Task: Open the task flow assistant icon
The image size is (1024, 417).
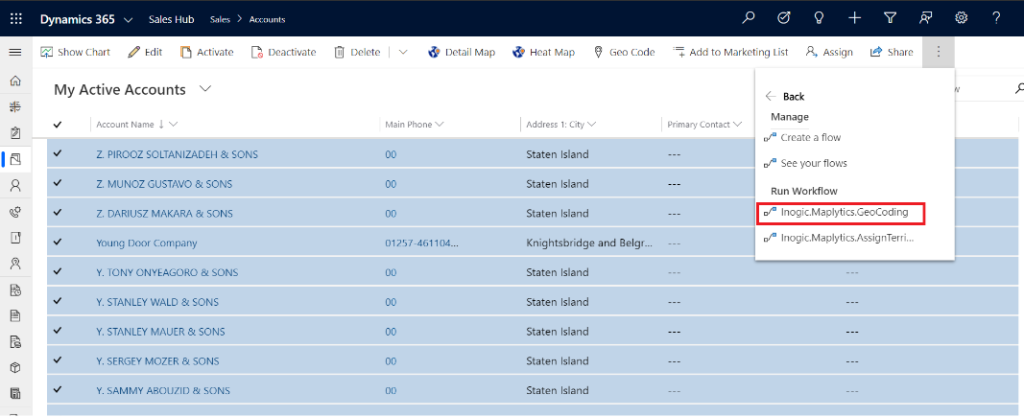Action: pos(784,18)
